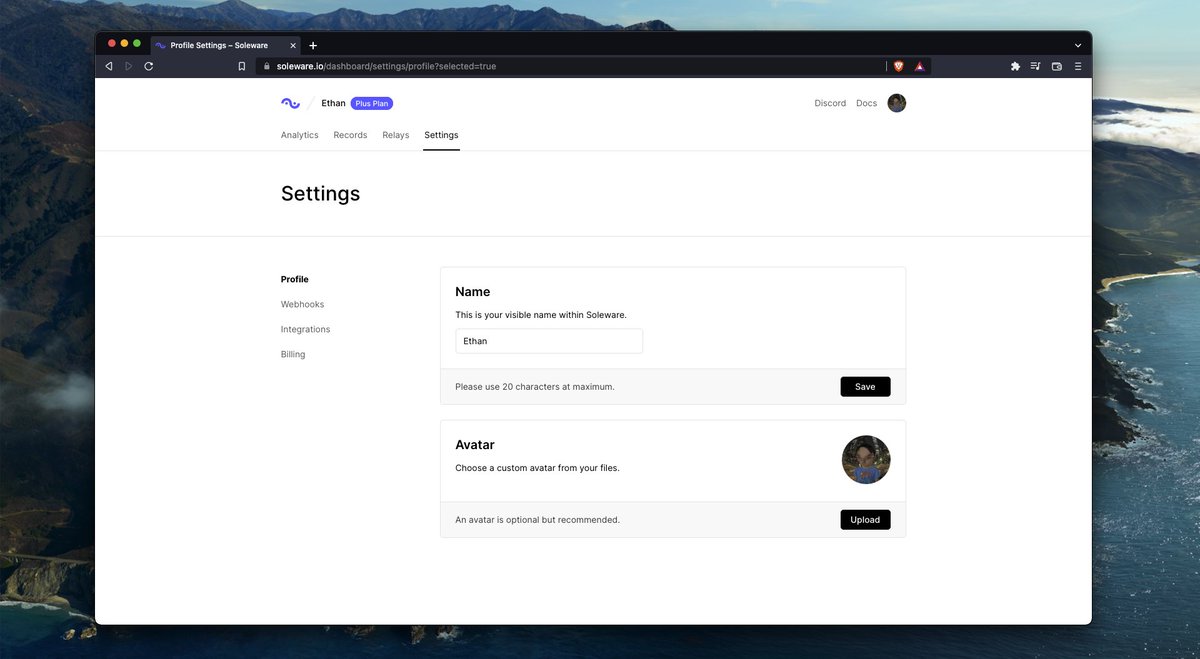Click the Settings page heading
This screenshot has height=659, width=1200.
[x=320, y=194]
